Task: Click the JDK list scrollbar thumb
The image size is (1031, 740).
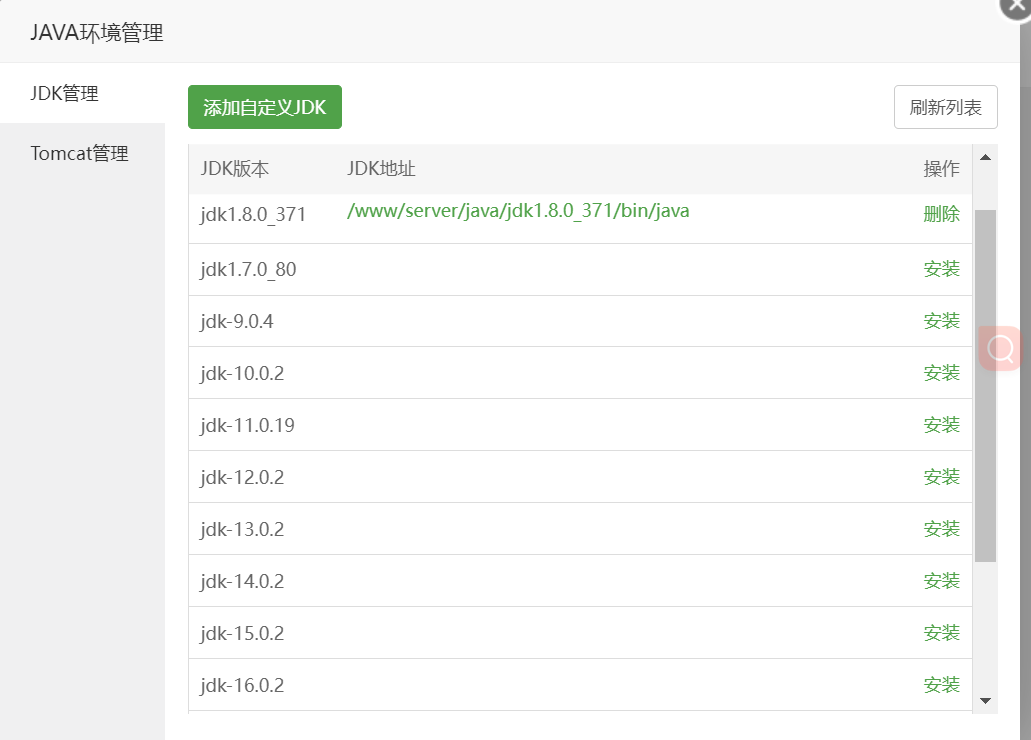Action: tap(985, 385)
